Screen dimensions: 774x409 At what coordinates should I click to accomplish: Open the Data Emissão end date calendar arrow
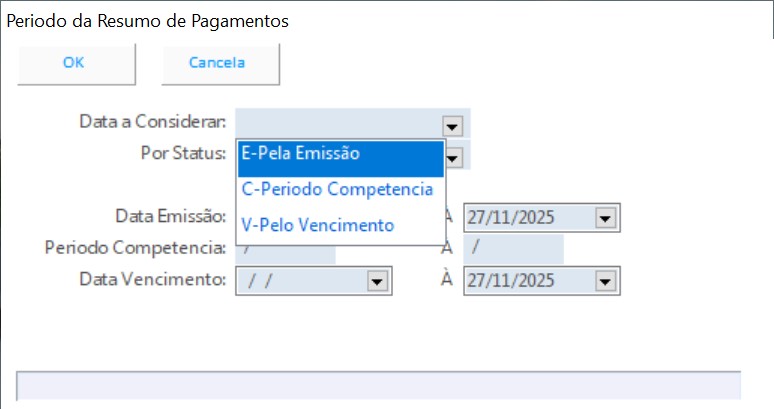point(603,218)
